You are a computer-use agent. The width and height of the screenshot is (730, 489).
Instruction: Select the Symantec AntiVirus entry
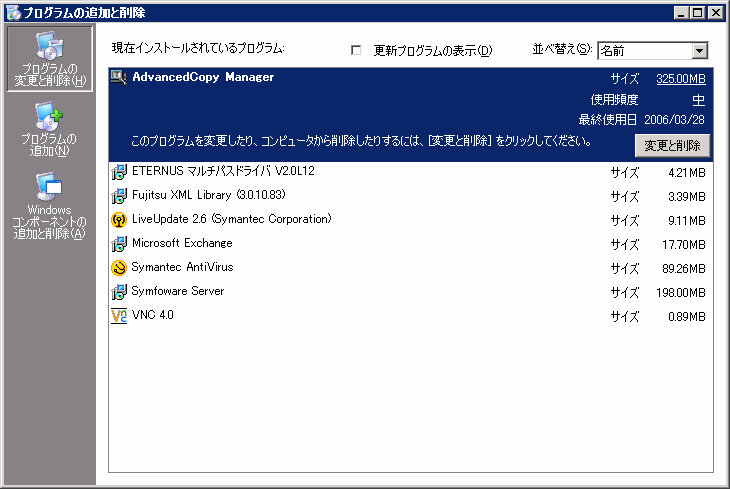point(411,268)
